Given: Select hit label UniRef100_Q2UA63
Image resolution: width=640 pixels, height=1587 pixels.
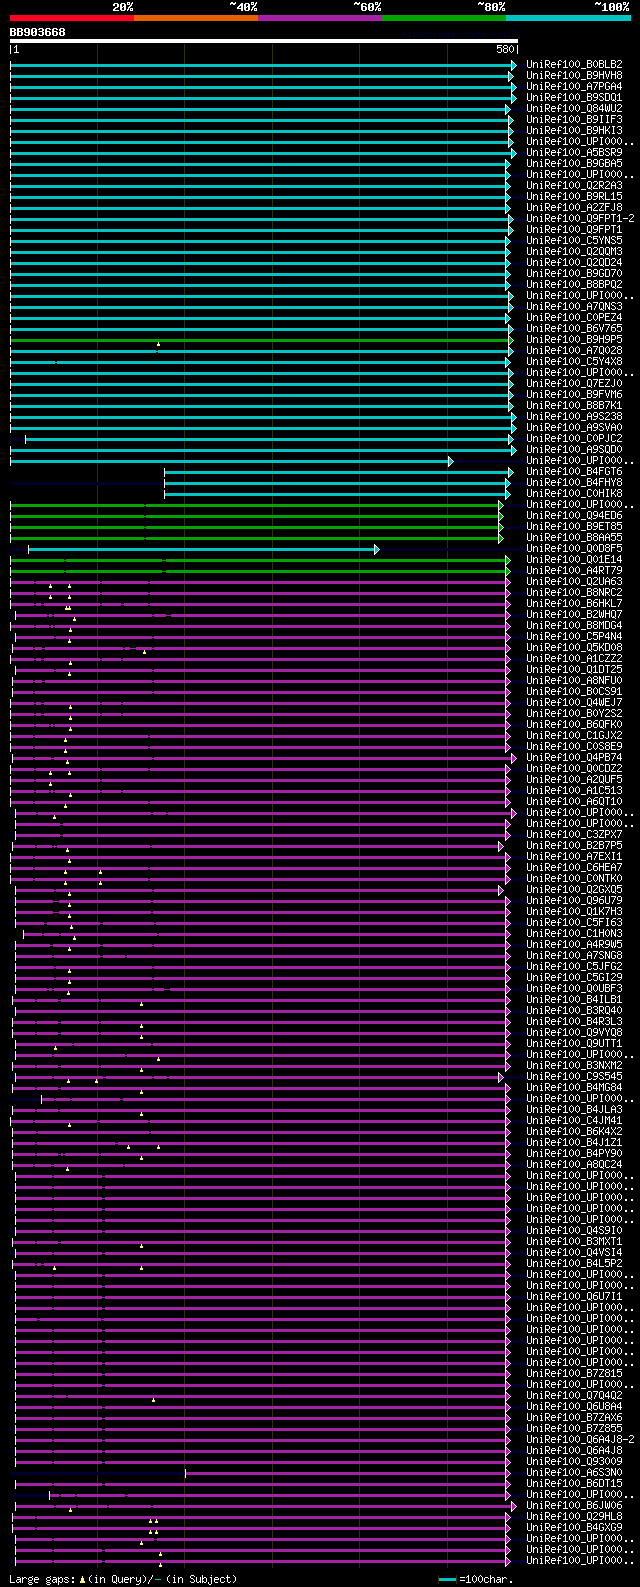Looking at the screenshot, I should point(574,581).
